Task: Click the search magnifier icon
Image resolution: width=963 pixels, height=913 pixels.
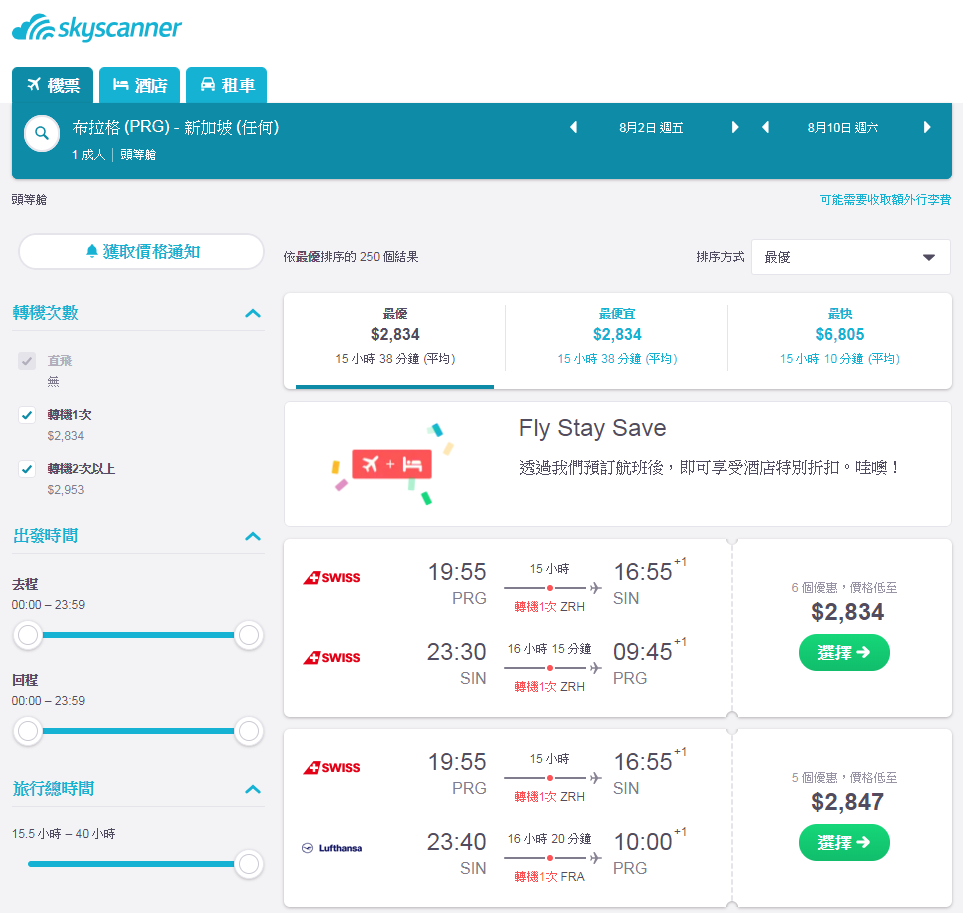Action: click(42, 133)
